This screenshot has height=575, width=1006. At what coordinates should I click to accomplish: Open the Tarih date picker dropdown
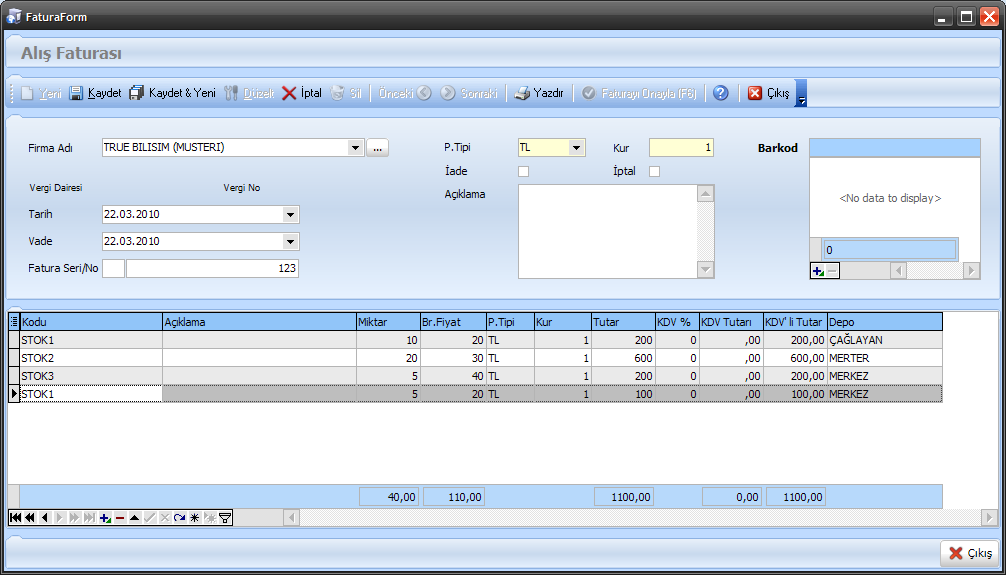tap(290, 214)
